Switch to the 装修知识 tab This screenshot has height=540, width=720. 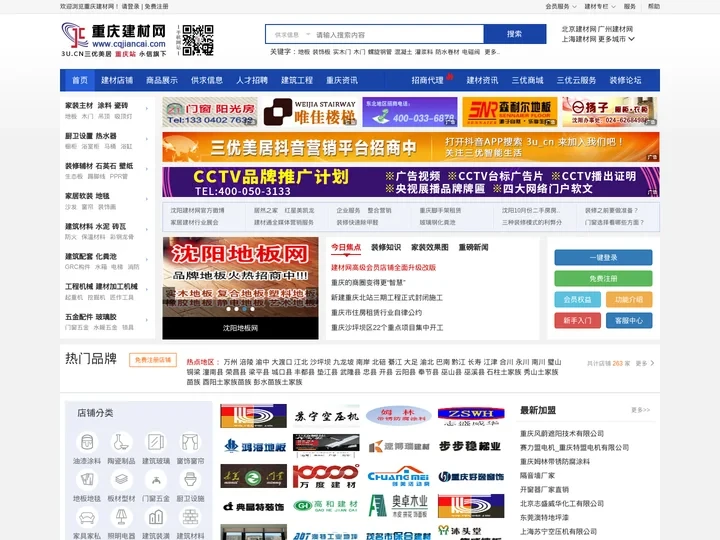(386, 248)
